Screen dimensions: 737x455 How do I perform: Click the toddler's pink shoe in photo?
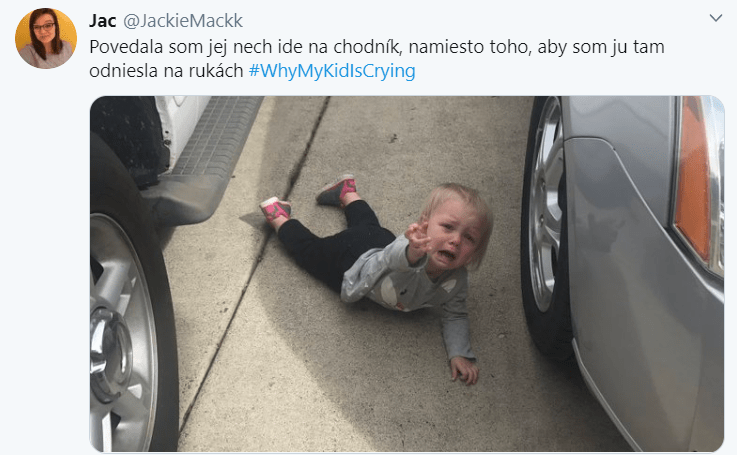pyautogui.click(x=275, y=209)
